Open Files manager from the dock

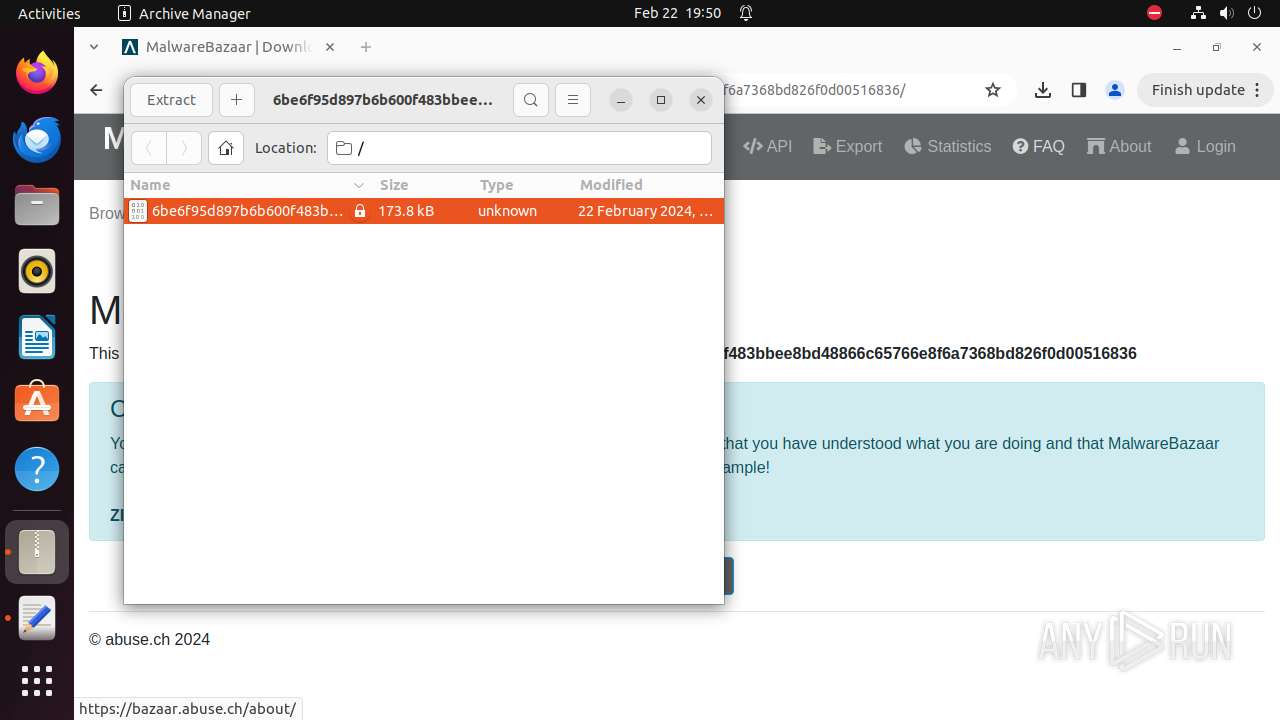coord(37,205)
